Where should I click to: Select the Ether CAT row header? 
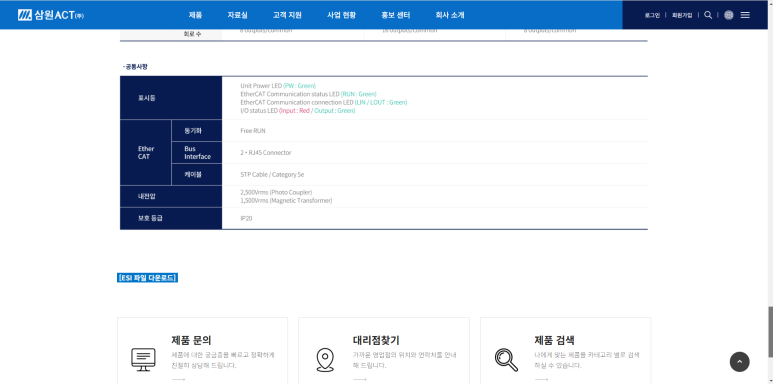tap(146, 152)
